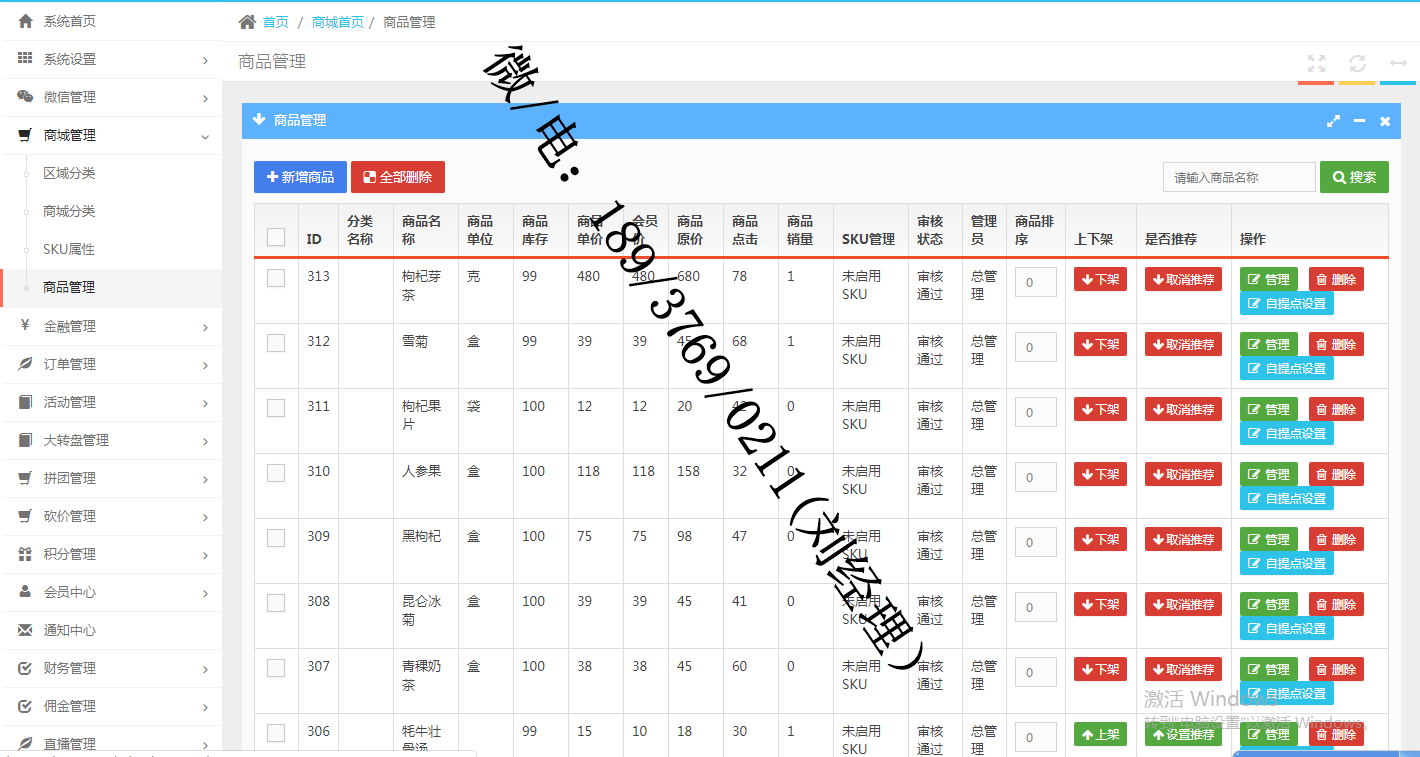Collapse the 商城管理 menu chevron
The width and height of the screenshot is (1420, 757).
tap(205, 136)
